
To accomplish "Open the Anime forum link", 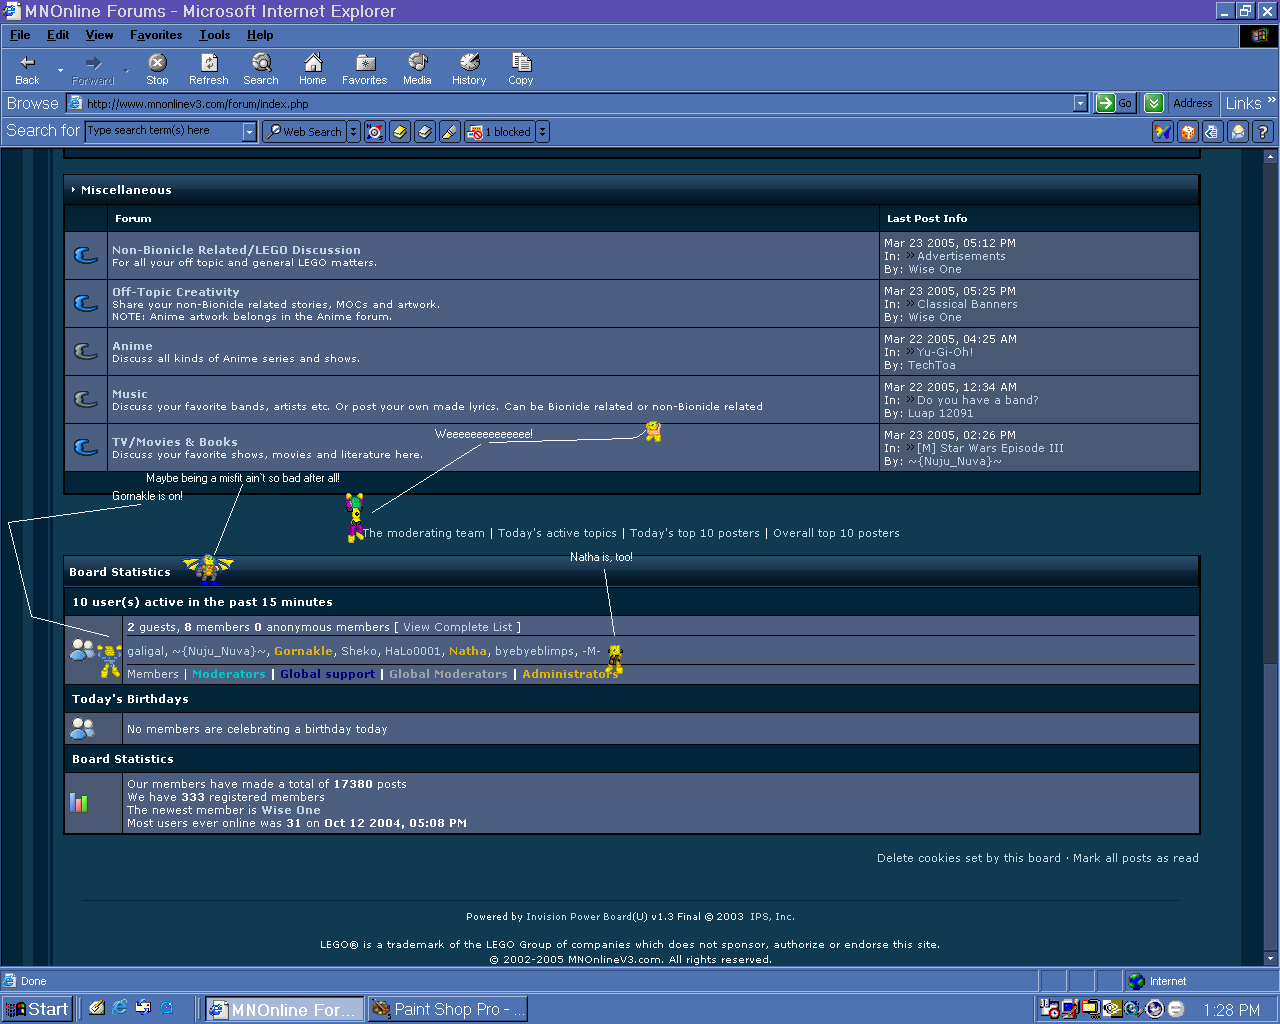I will point(132,346).
